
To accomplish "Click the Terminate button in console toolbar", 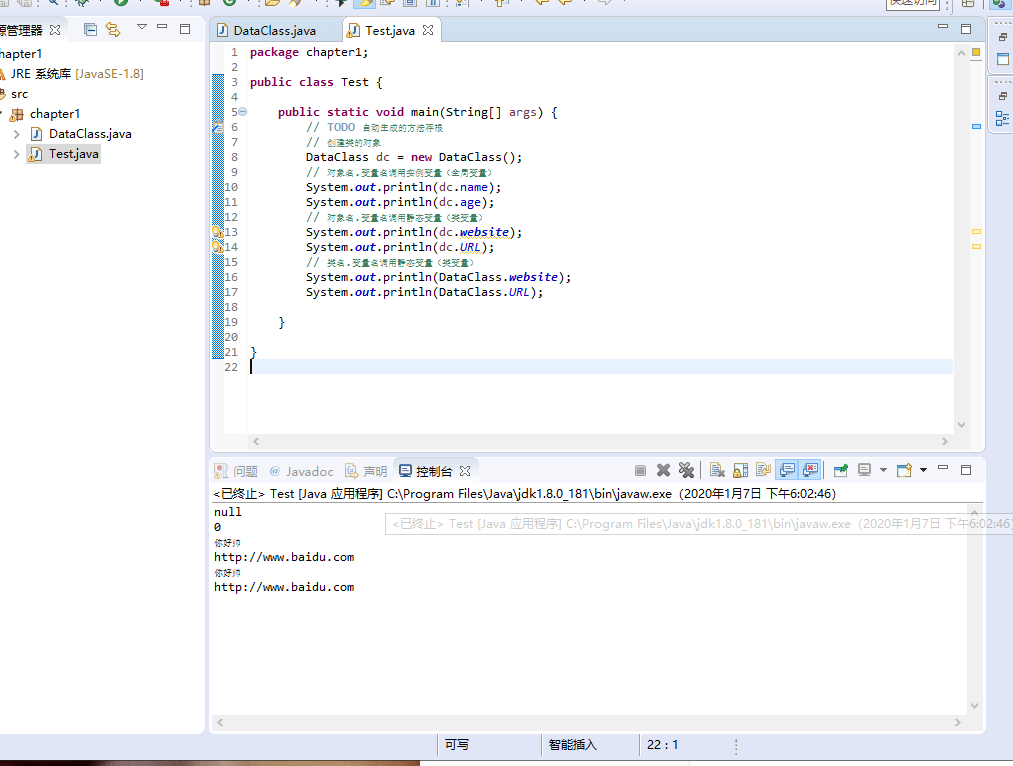I will tap(640, 470).
